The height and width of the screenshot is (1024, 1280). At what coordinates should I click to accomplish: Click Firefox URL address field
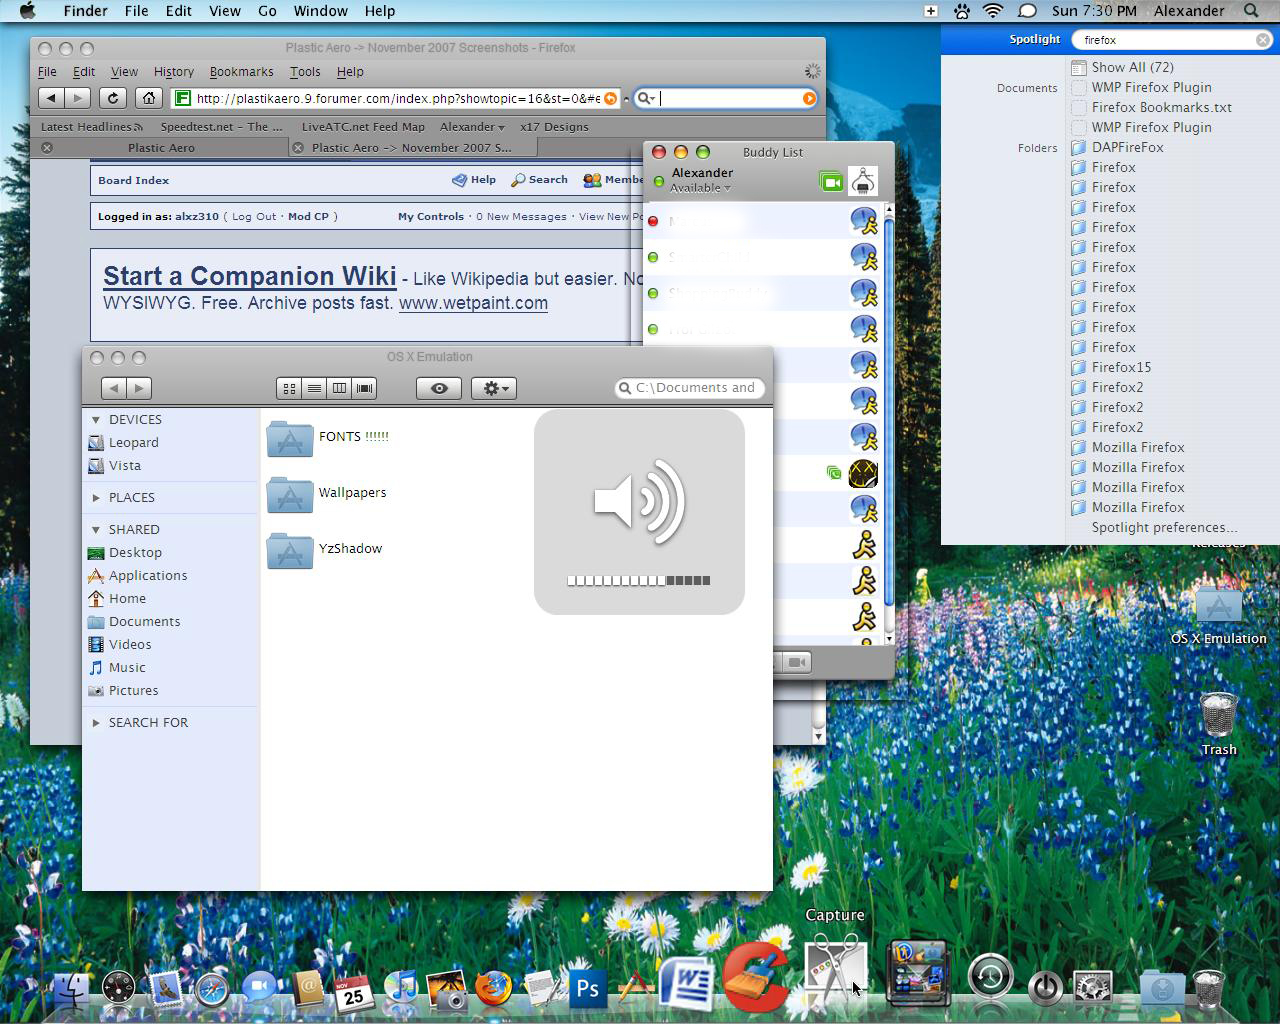coord(397,98)
